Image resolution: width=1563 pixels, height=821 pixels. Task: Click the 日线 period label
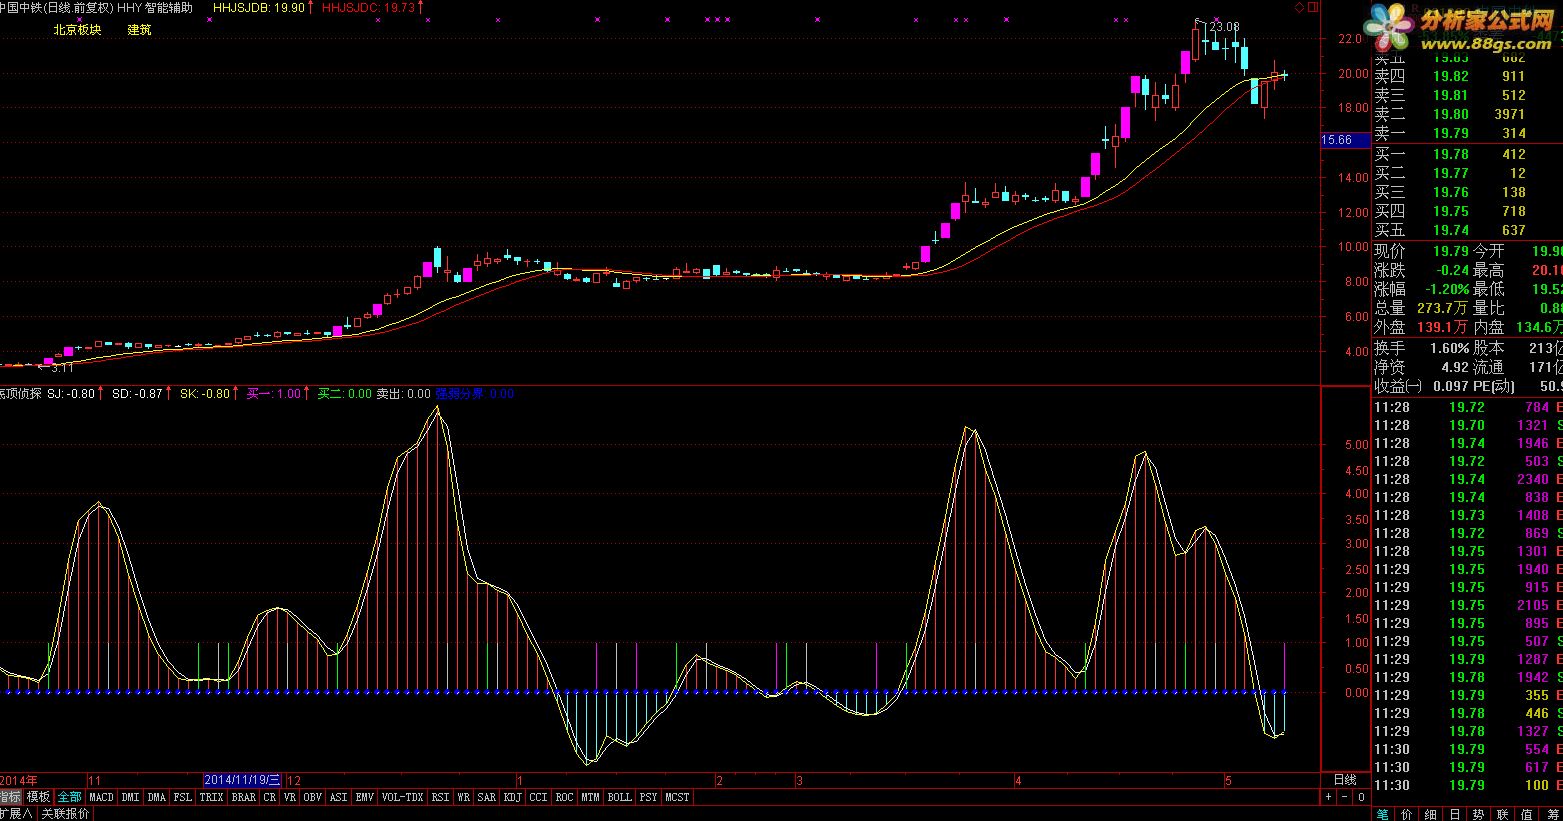coord(1345,780)
